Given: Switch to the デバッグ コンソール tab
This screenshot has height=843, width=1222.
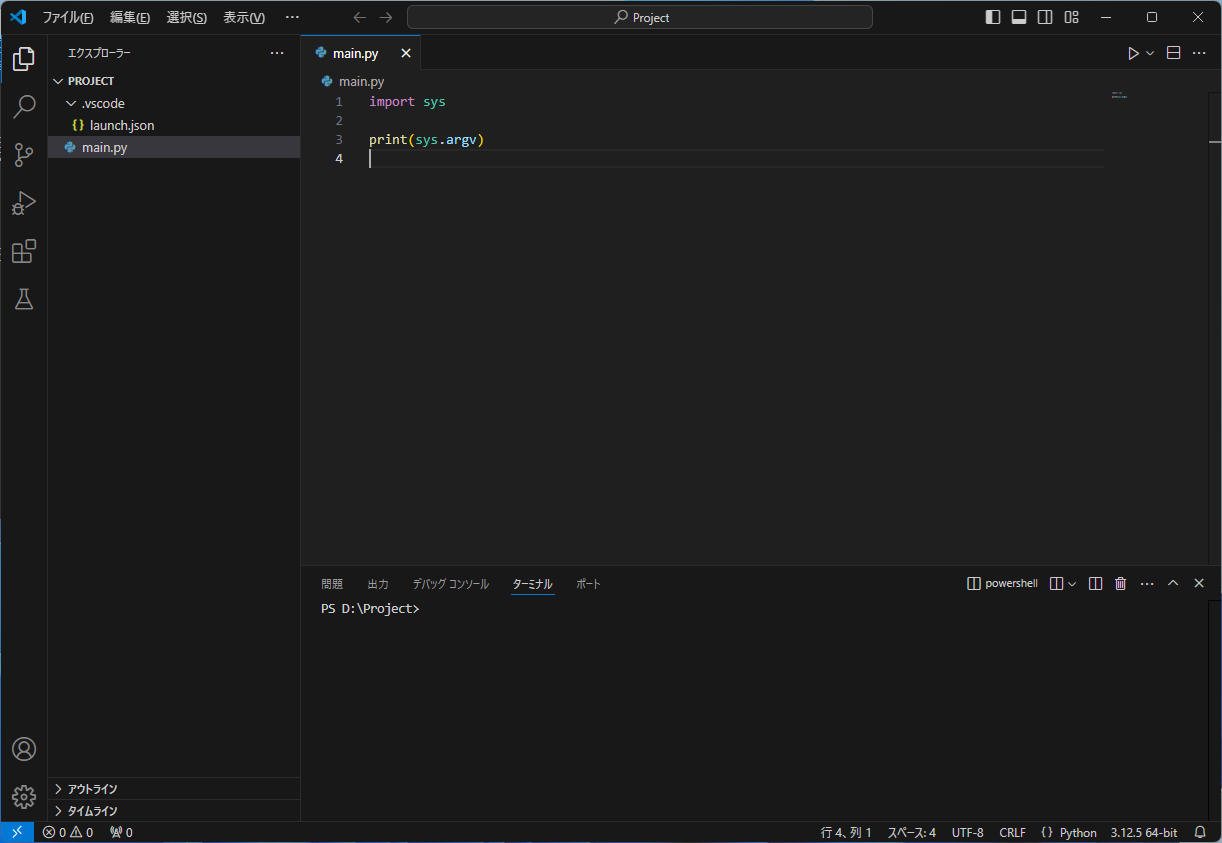Looking at the screenshot, I should click(451, 583).
